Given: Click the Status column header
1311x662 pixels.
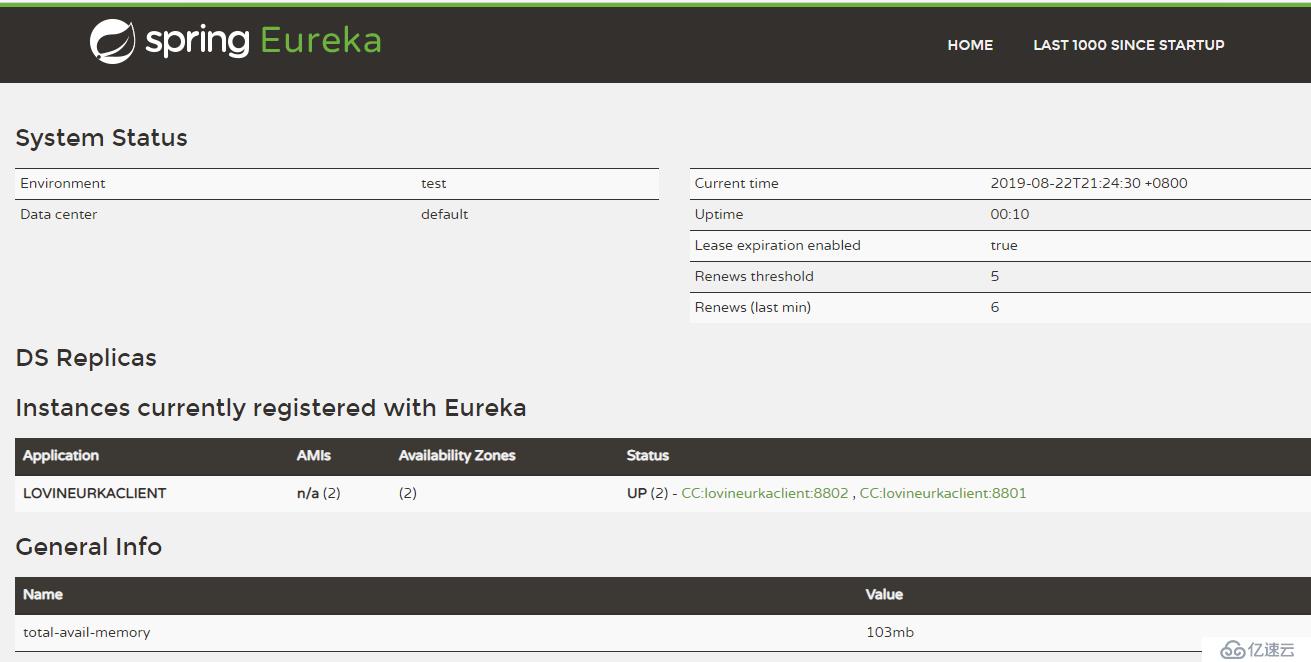Looking at the screenshot, I should 648,455.
